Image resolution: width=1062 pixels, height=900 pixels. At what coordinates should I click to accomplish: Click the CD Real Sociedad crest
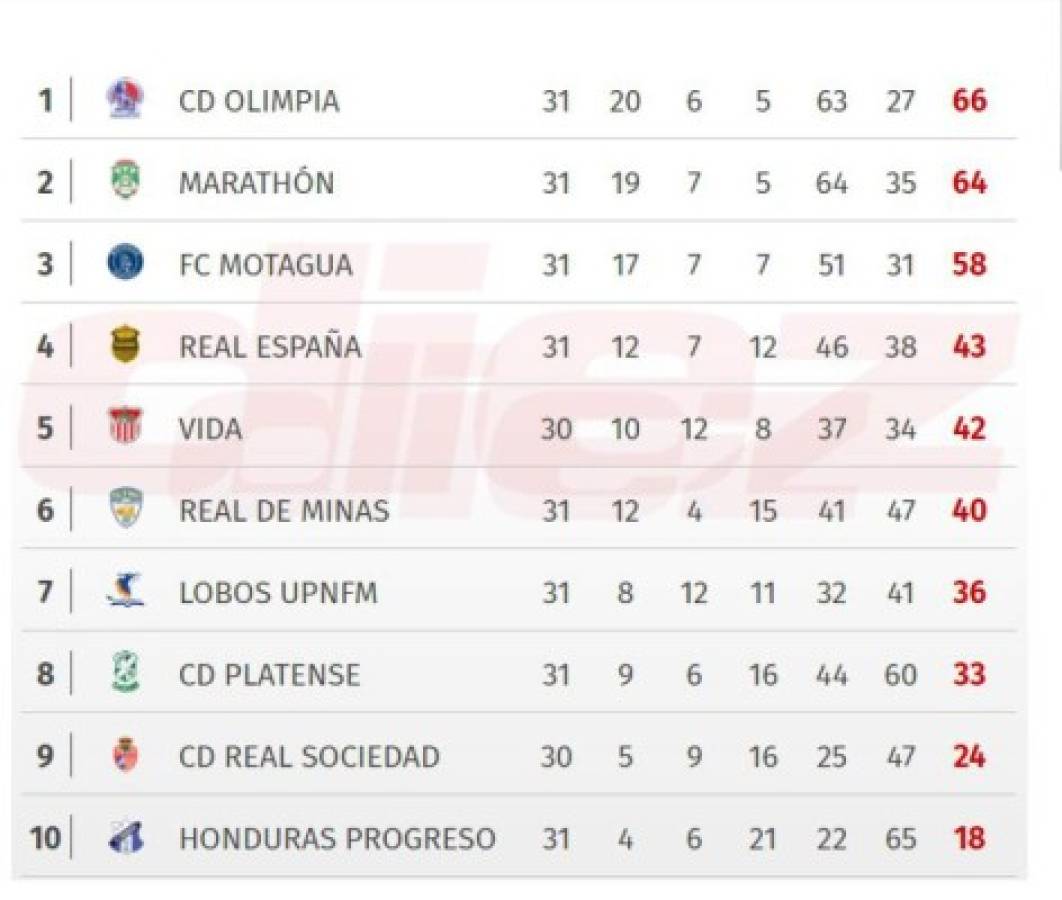125,755
